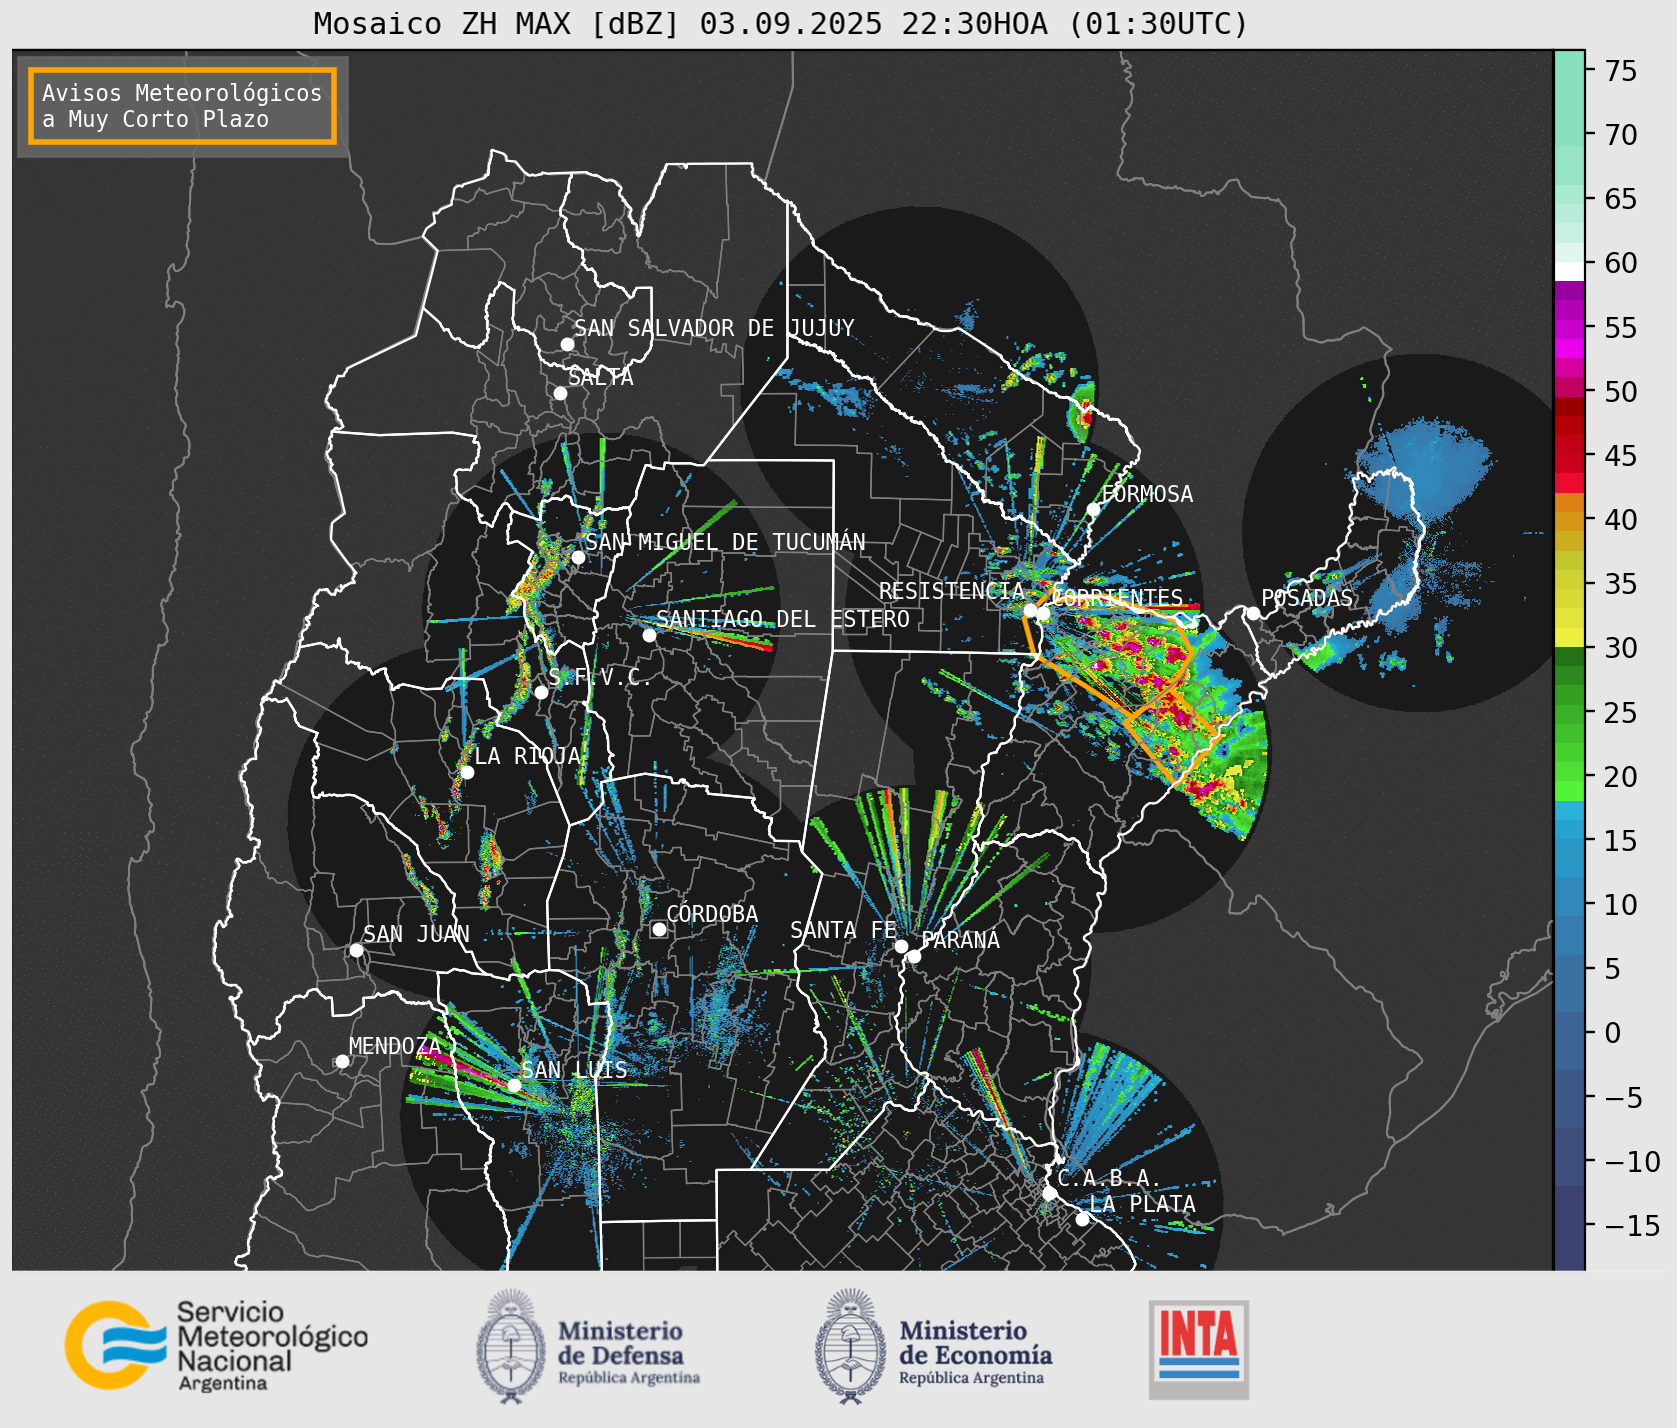Image resolution: width=1677 pixels, height=1428 pixels.
Task: Click the mosaic title with date and time
Action: point(781,23)
